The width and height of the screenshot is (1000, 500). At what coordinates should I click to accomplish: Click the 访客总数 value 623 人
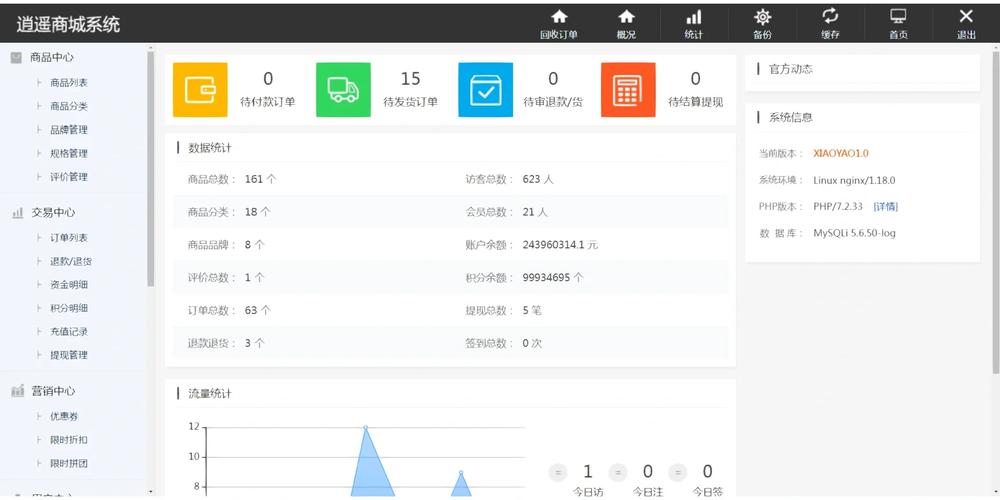coord(538,180)
